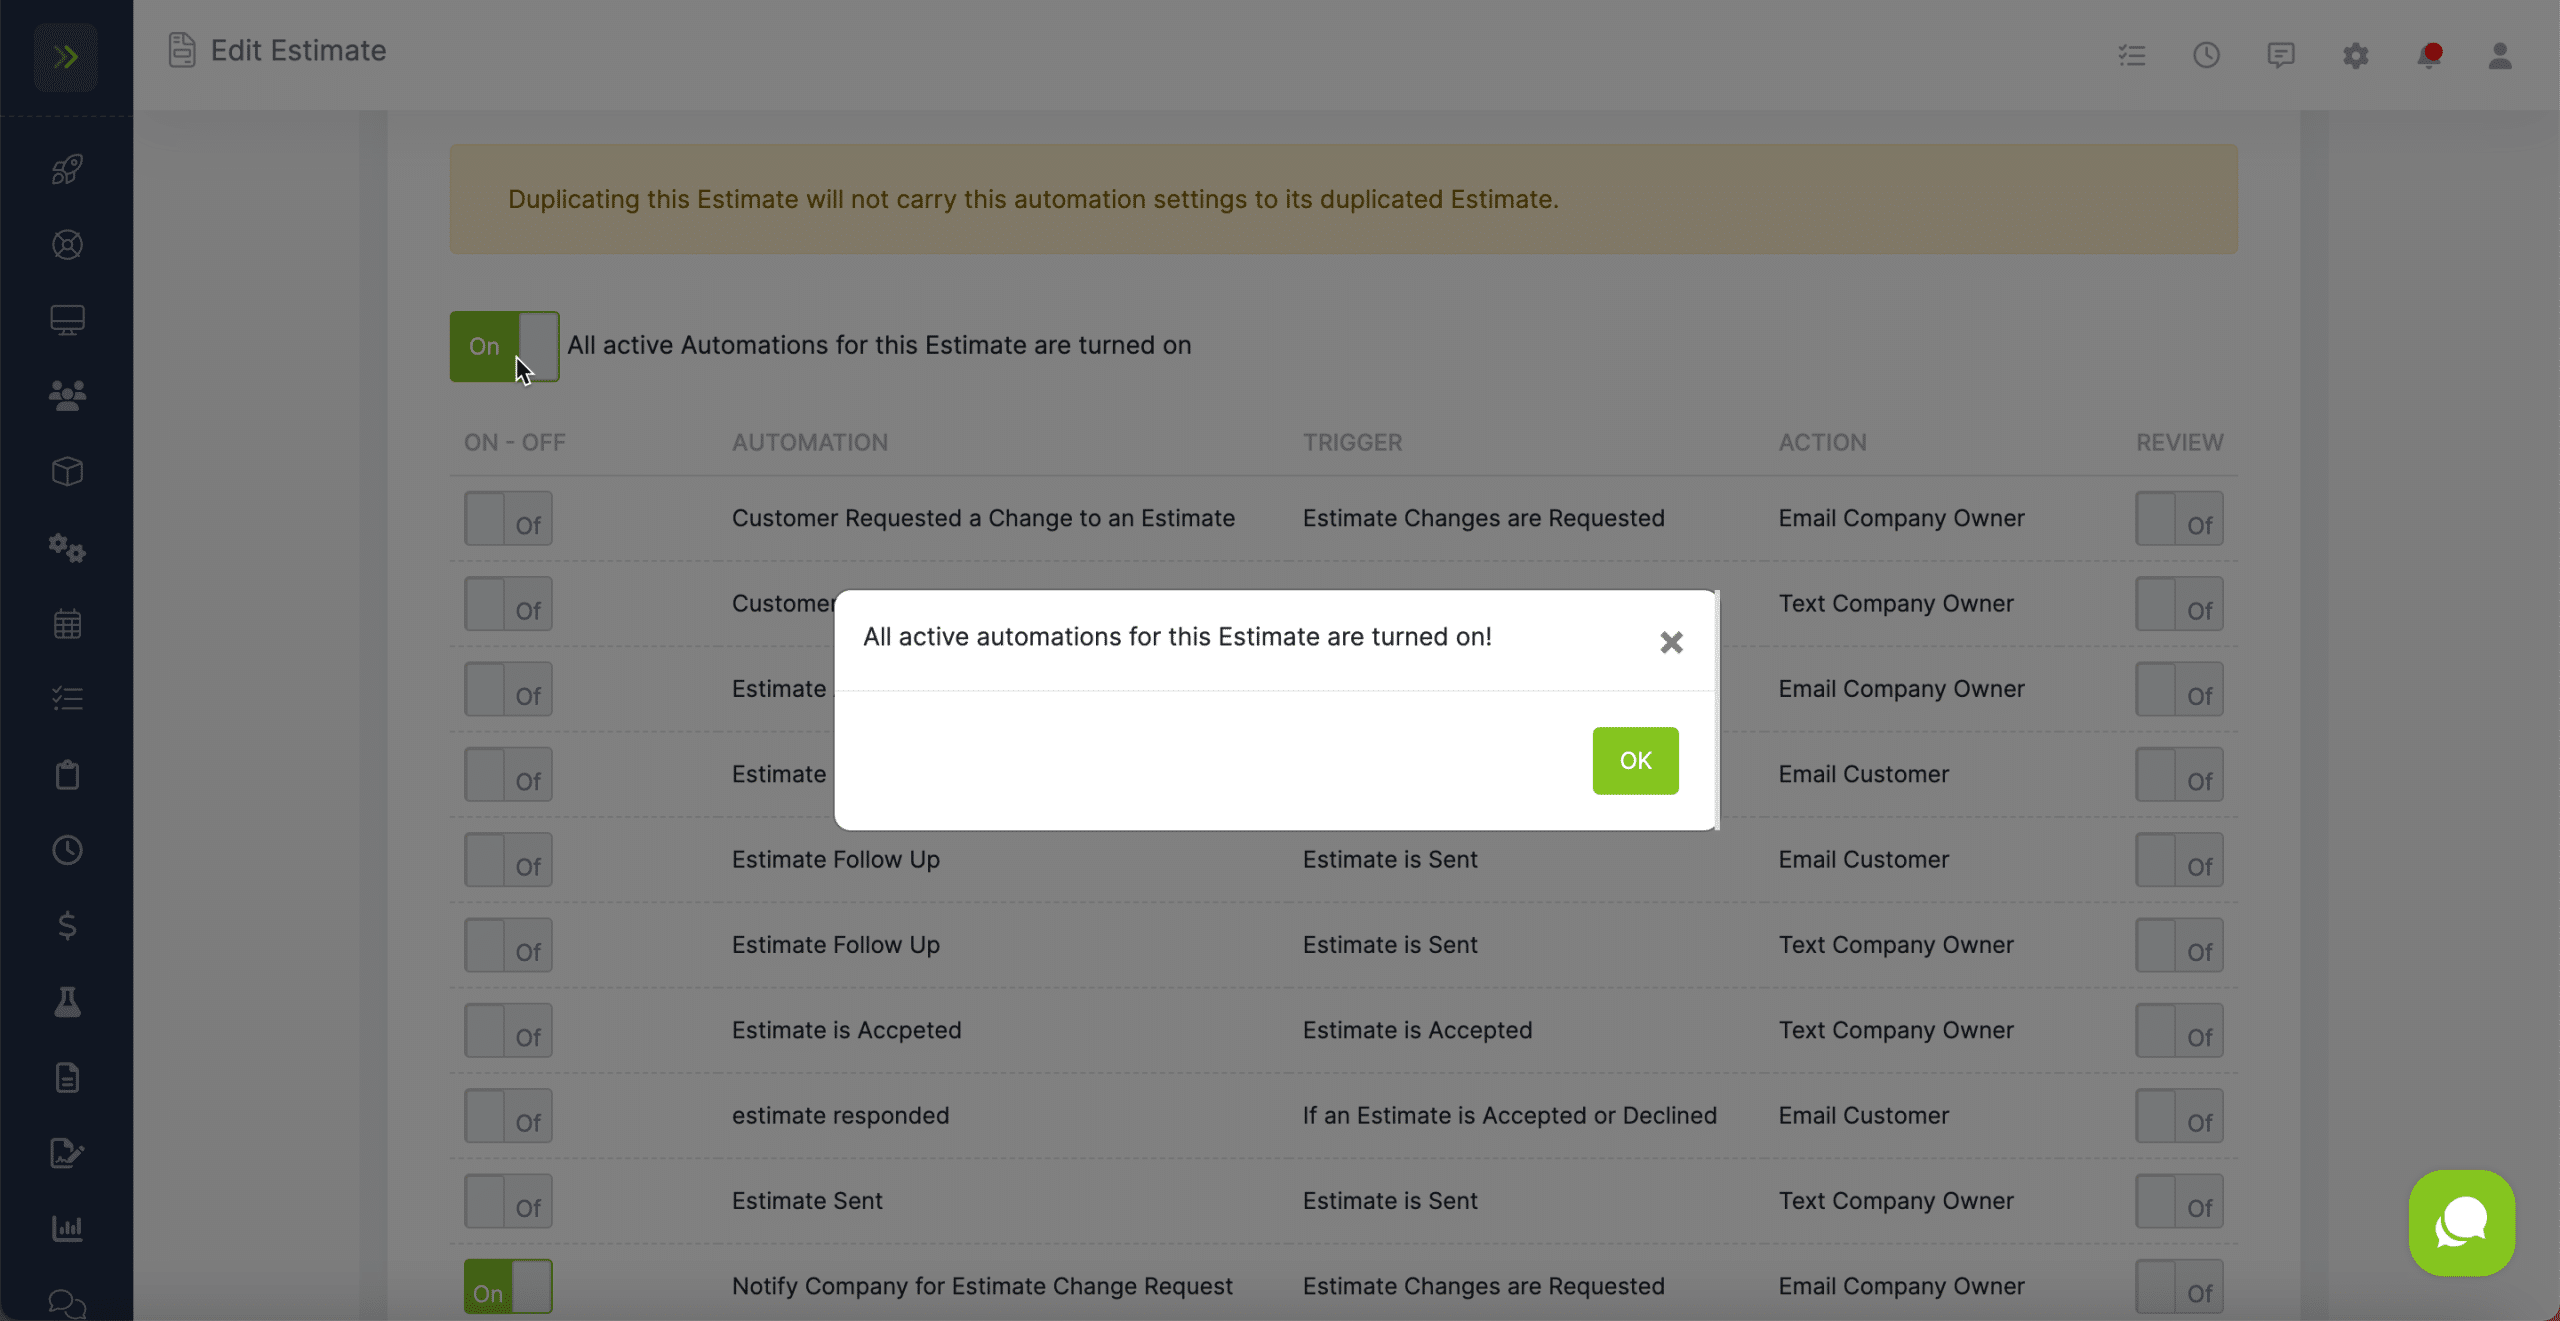Screen dimensions: 2560x1321
Task: Open the green live chat widget
Action: 2461,1223
